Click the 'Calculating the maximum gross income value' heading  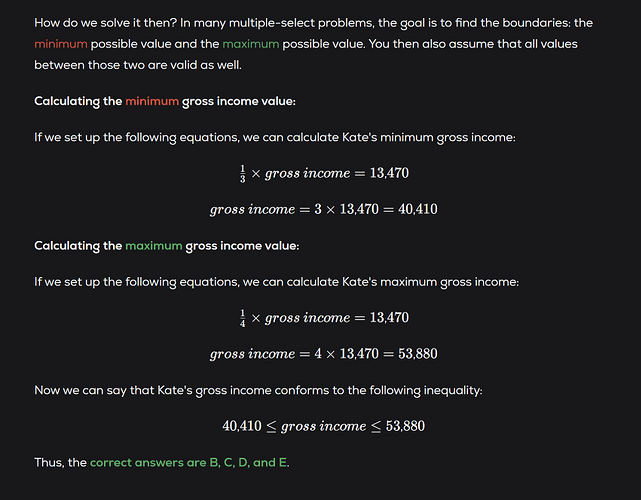167,246
